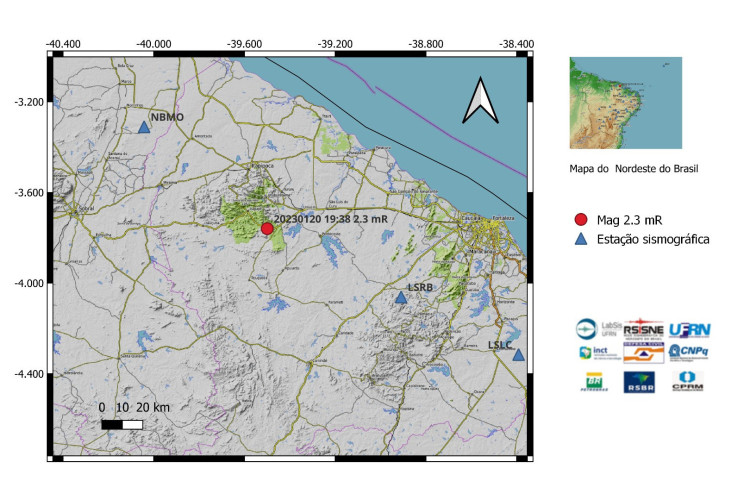Select the LSLC station triangle marker
The width and height of the screenshot is (750, 500).
[518, 355]
